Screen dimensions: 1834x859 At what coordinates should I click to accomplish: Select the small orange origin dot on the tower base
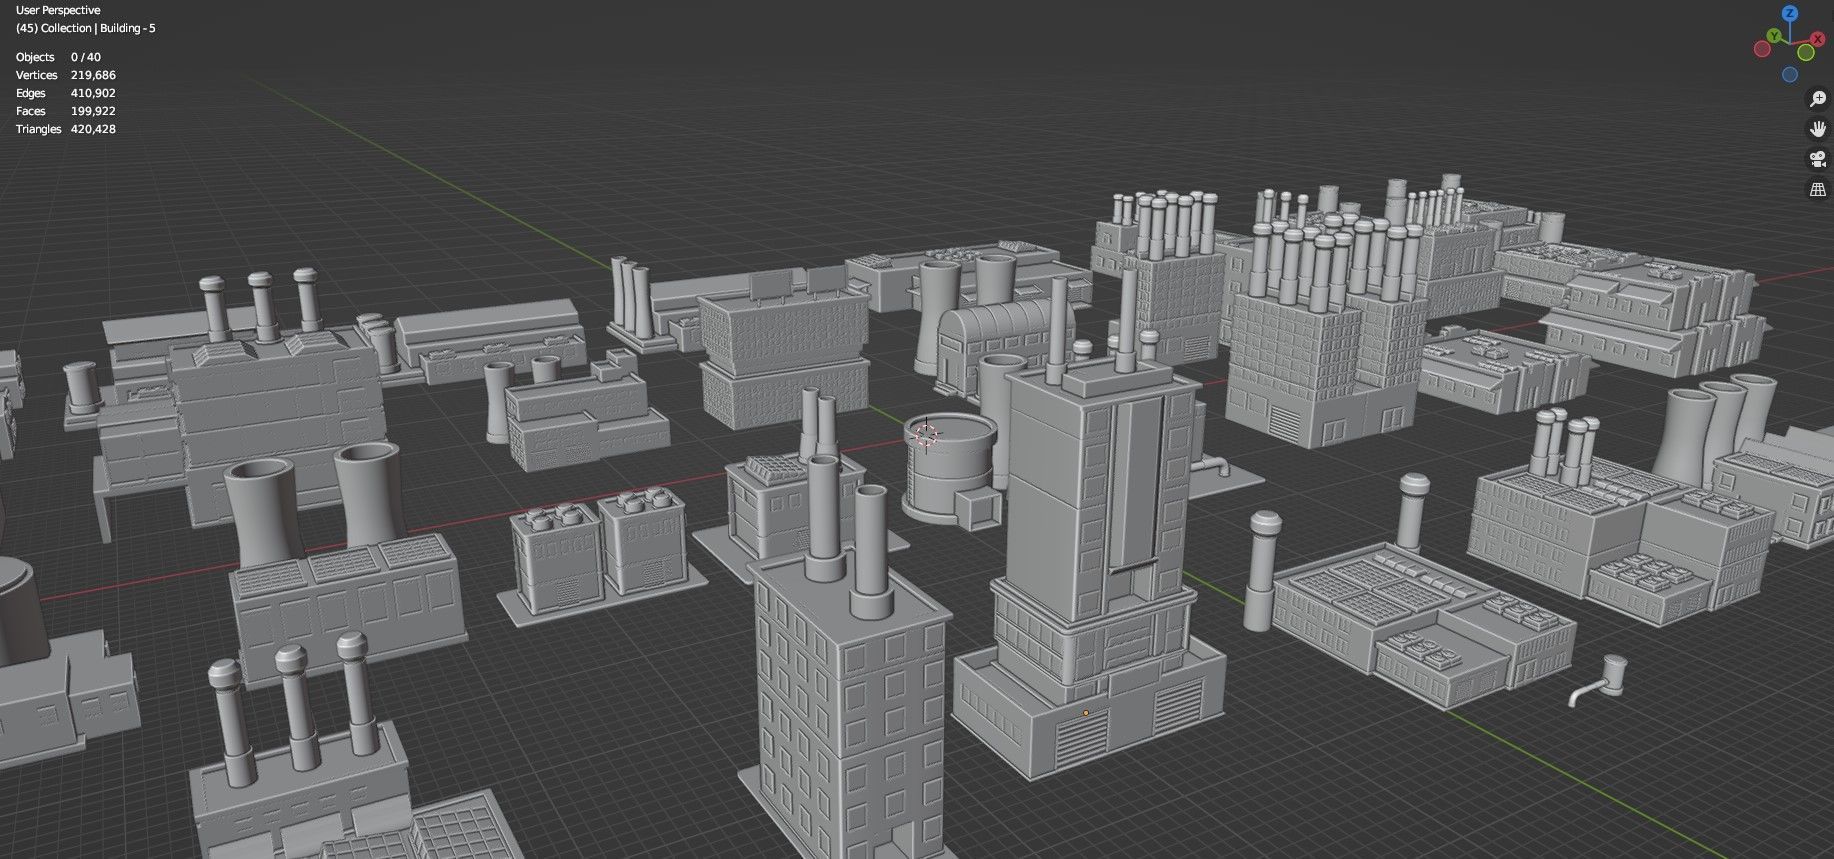click(1086, 713)
